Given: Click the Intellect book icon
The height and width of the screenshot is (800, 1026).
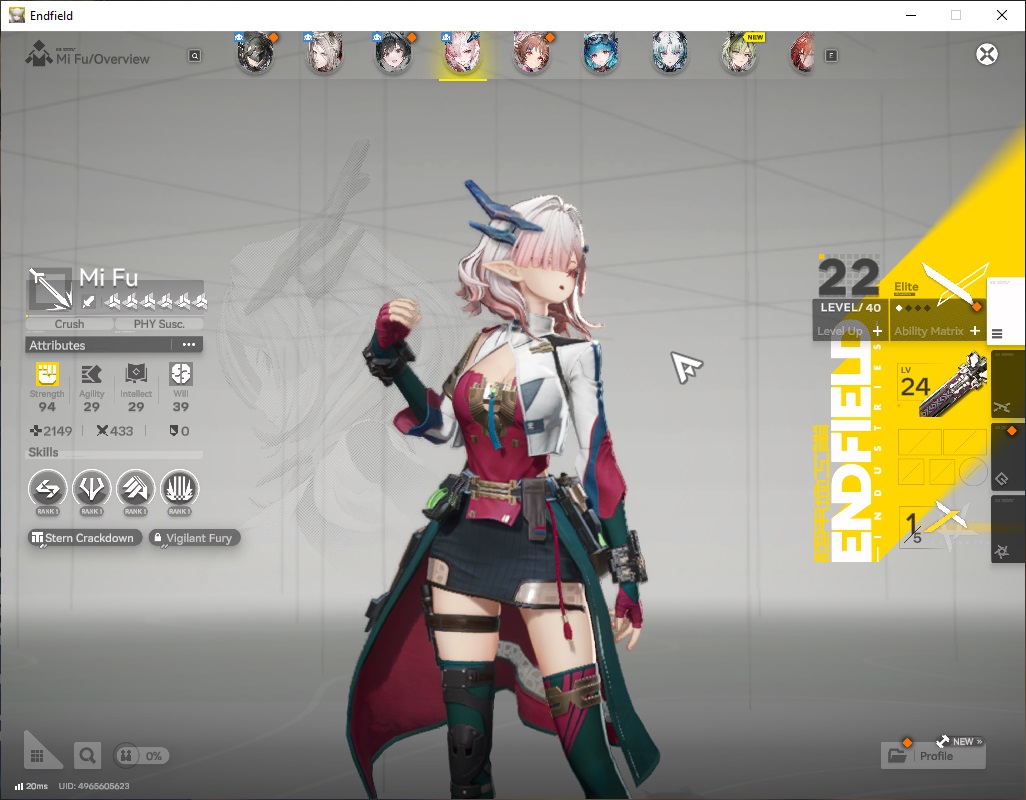Looking at the screenshot, I should click(x=136, y=374).
